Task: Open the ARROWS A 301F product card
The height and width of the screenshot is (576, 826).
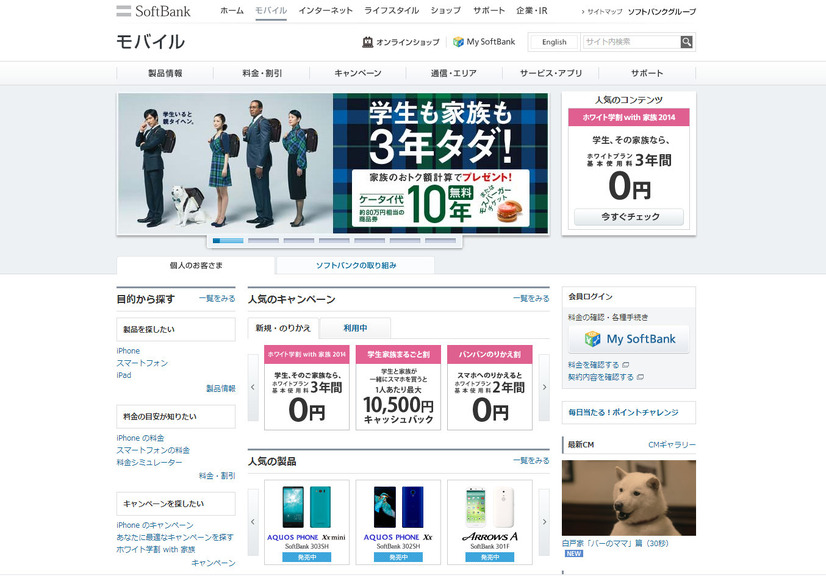Action: [x=490, y=522]
